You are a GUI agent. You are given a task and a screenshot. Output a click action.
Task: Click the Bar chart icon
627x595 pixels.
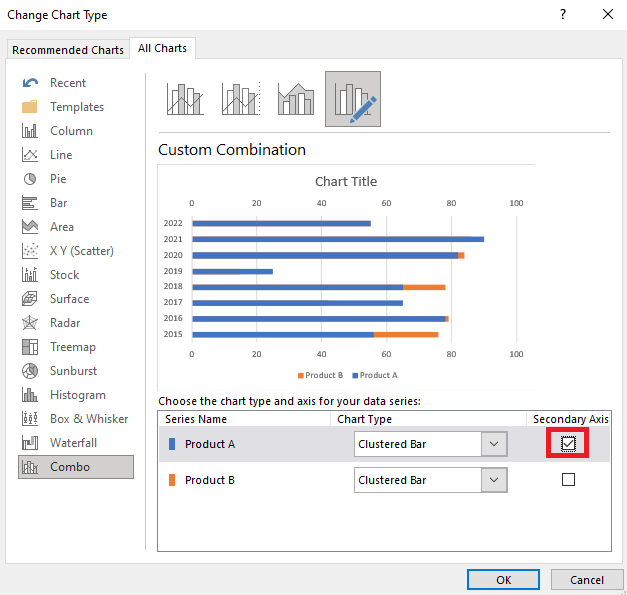click(30, 203)
